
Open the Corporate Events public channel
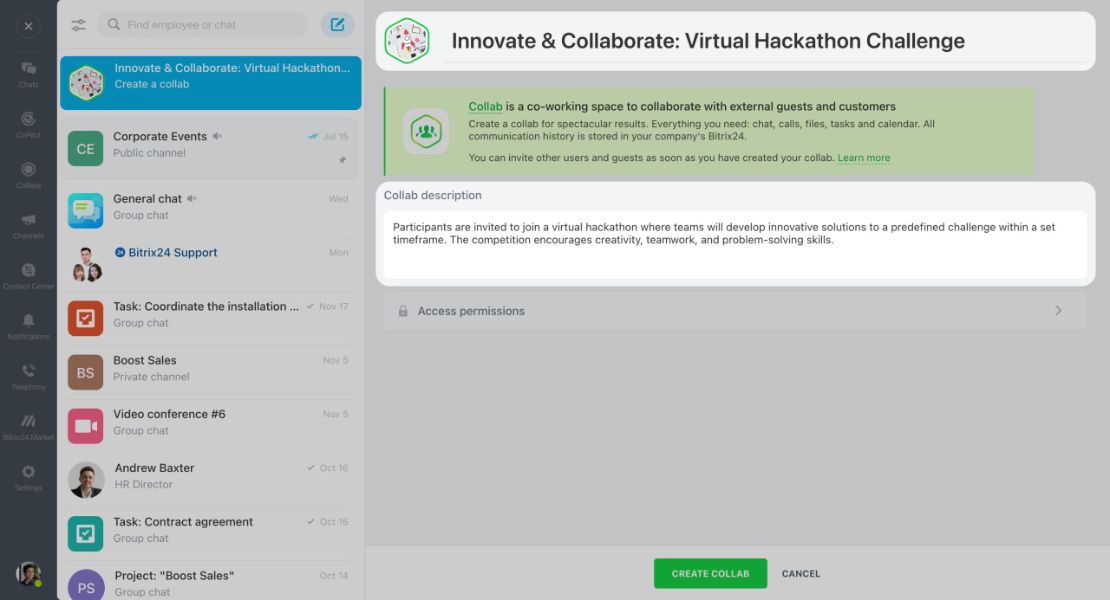[210, 148]
